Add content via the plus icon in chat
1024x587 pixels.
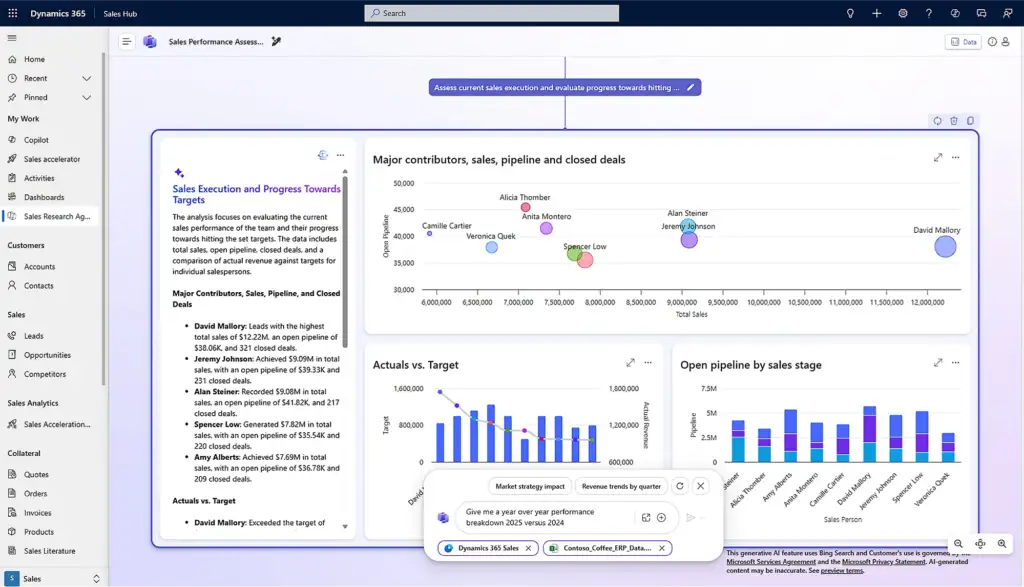pyautogui.click(x=661, y=518)
